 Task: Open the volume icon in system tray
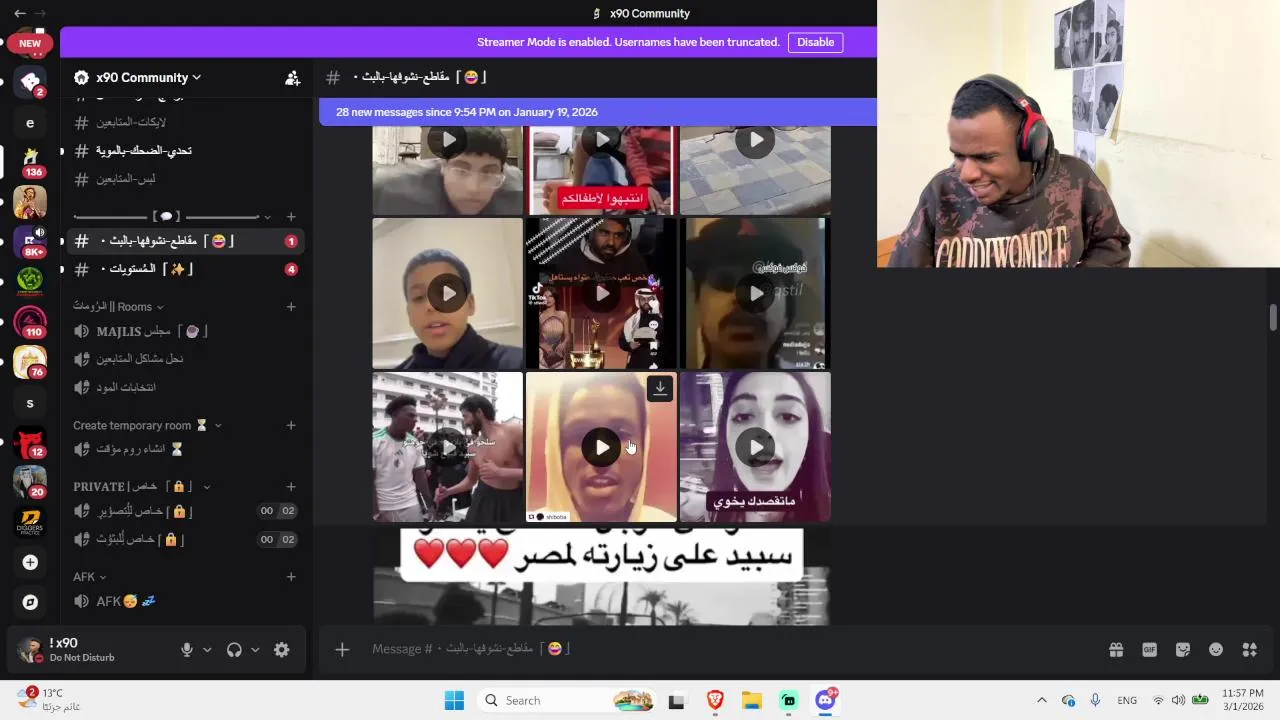tap(1178, 701)
